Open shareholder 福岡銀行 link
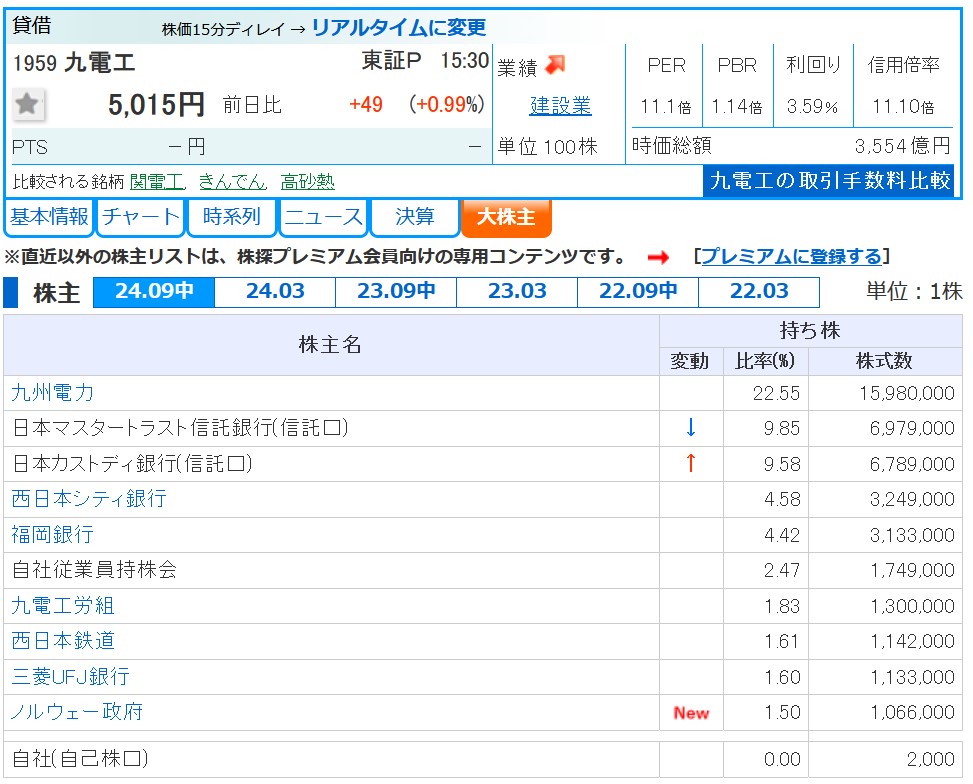Viewport: 973px width, 784px height. tap(53, 534)
